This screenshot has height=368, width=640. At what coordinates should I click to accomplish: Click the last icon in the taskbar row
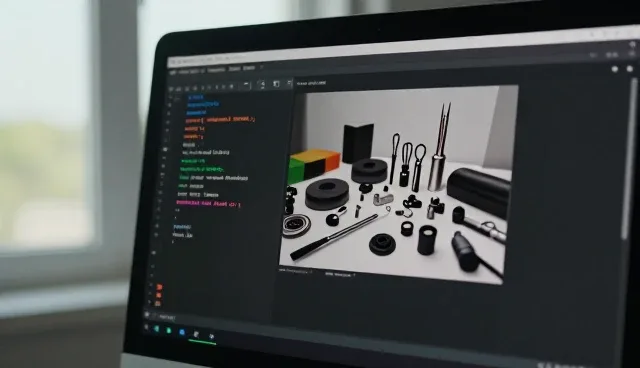coord(211,336)
